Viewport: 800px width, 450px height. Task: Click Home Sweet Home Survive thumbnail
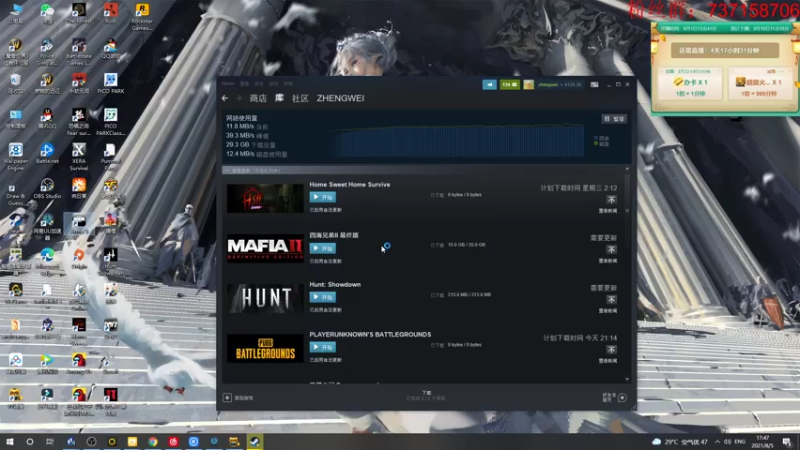(265, 198)
